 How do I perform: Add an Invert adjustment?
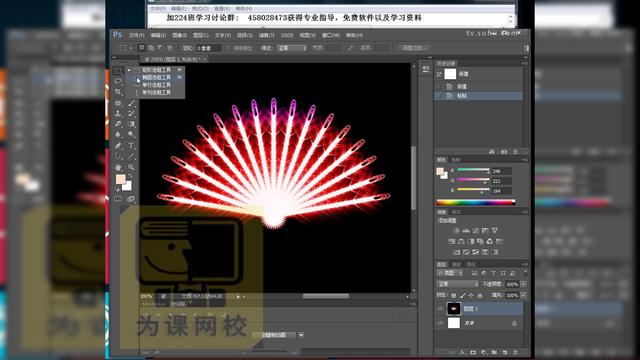click(x=456, y=252)
